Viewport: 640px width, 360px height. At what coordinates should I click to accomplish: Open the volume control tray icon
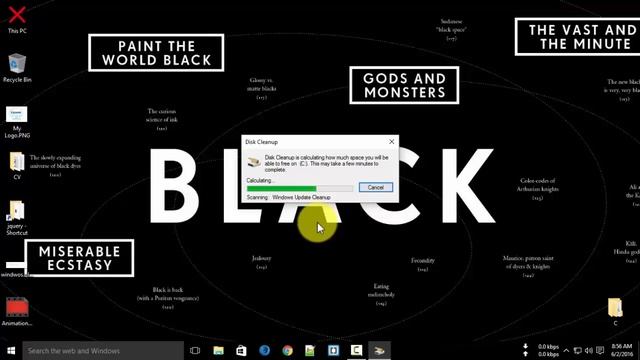tap(589, 351)
